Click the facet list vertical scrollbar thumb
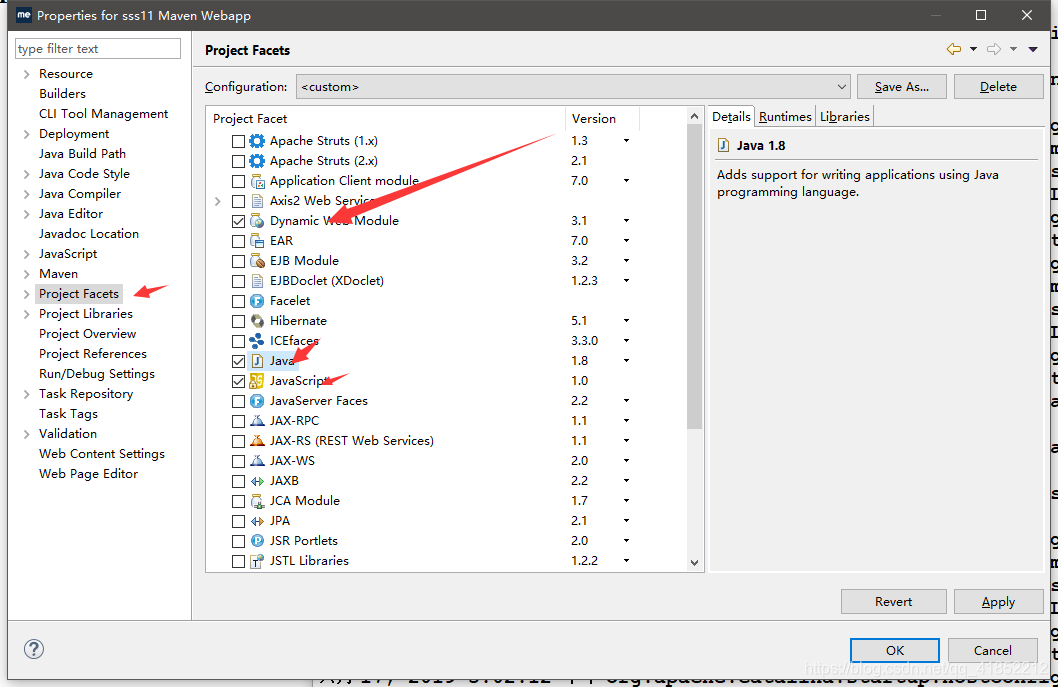This screenshot has height=687, width=1058. pyautogui.click(x=694, y=276)
